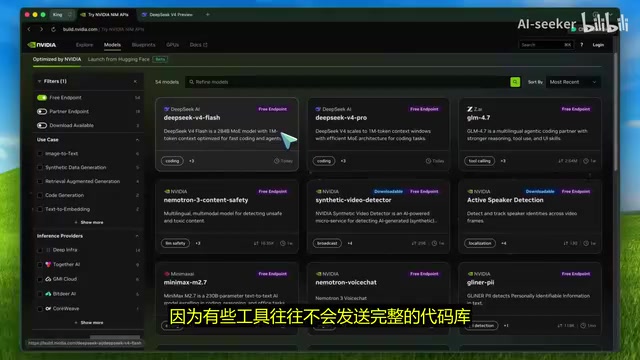Focus the header Search box
The image size is (640, 360).
click(546, 45)
